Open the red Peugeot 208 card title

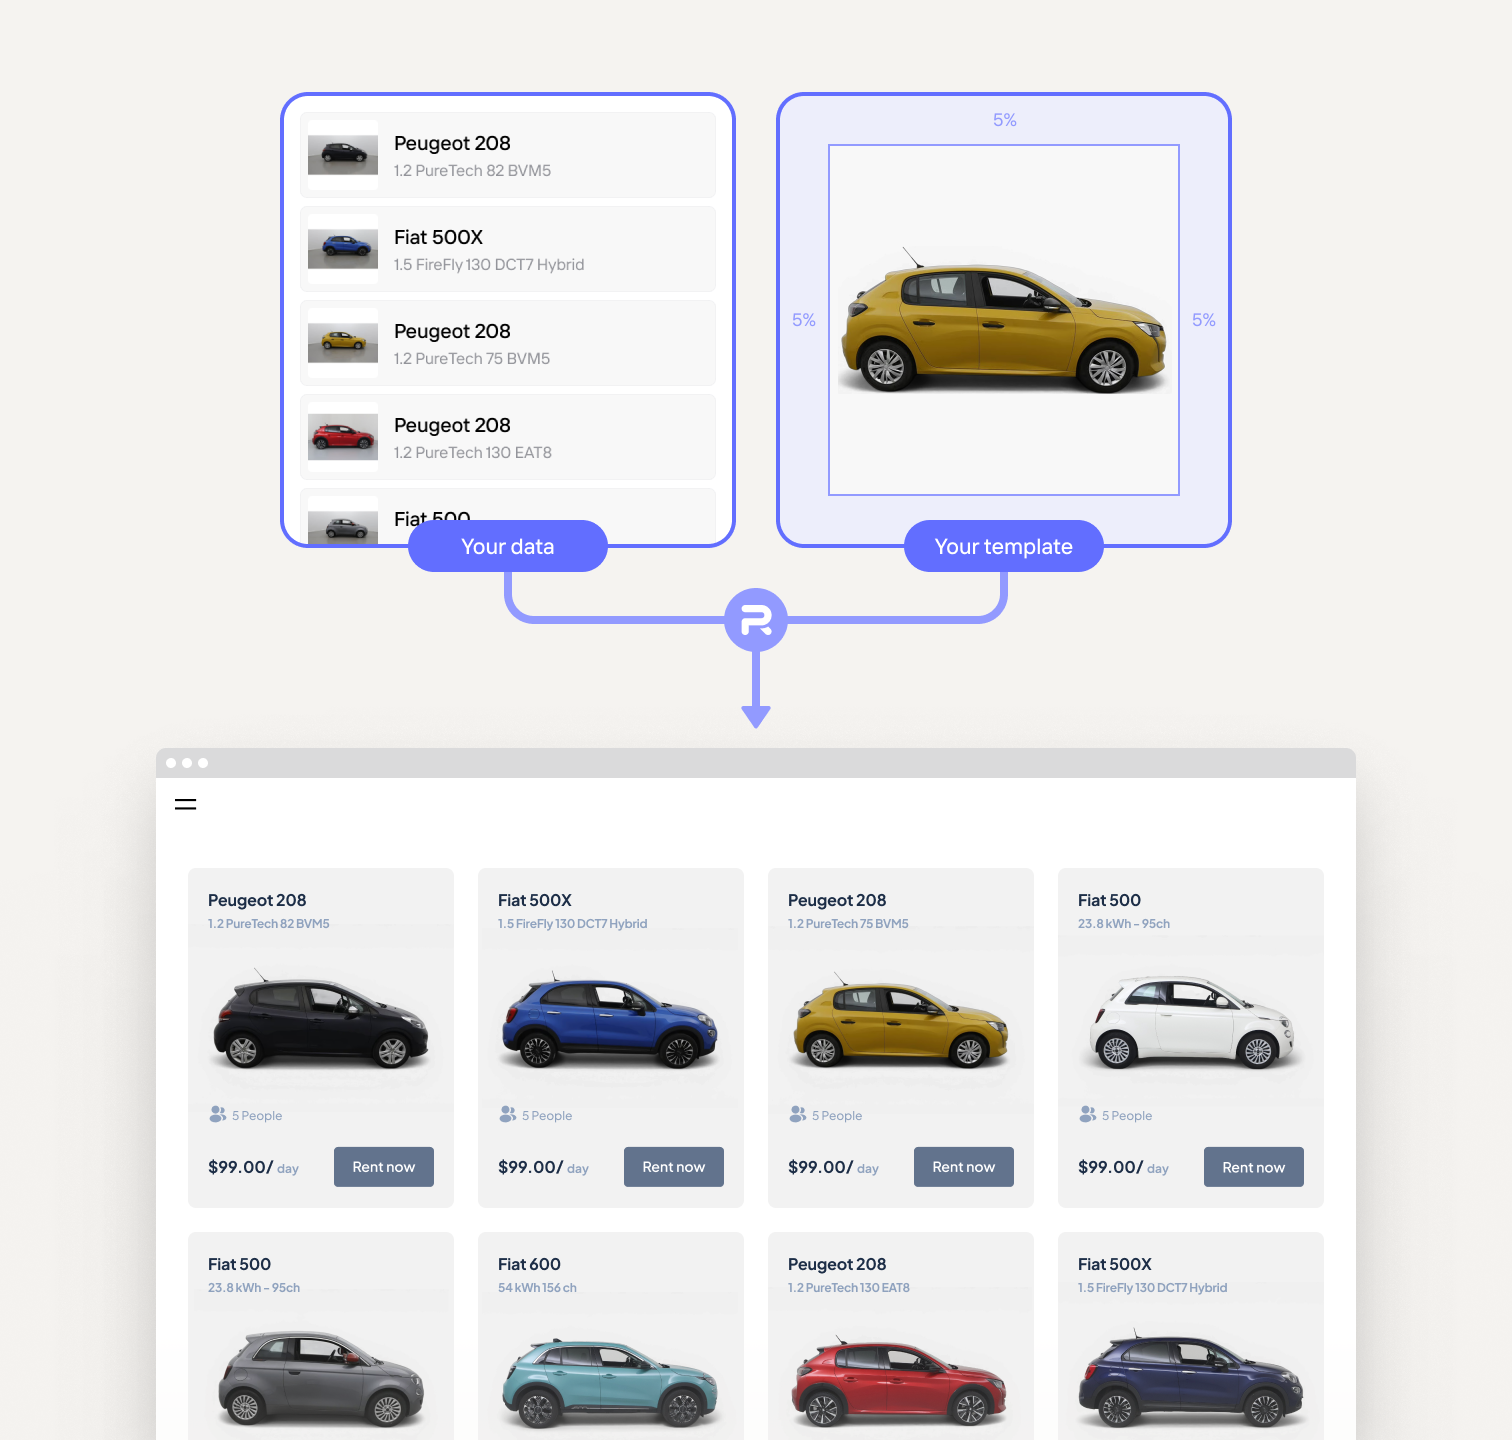pos(836,1264)
